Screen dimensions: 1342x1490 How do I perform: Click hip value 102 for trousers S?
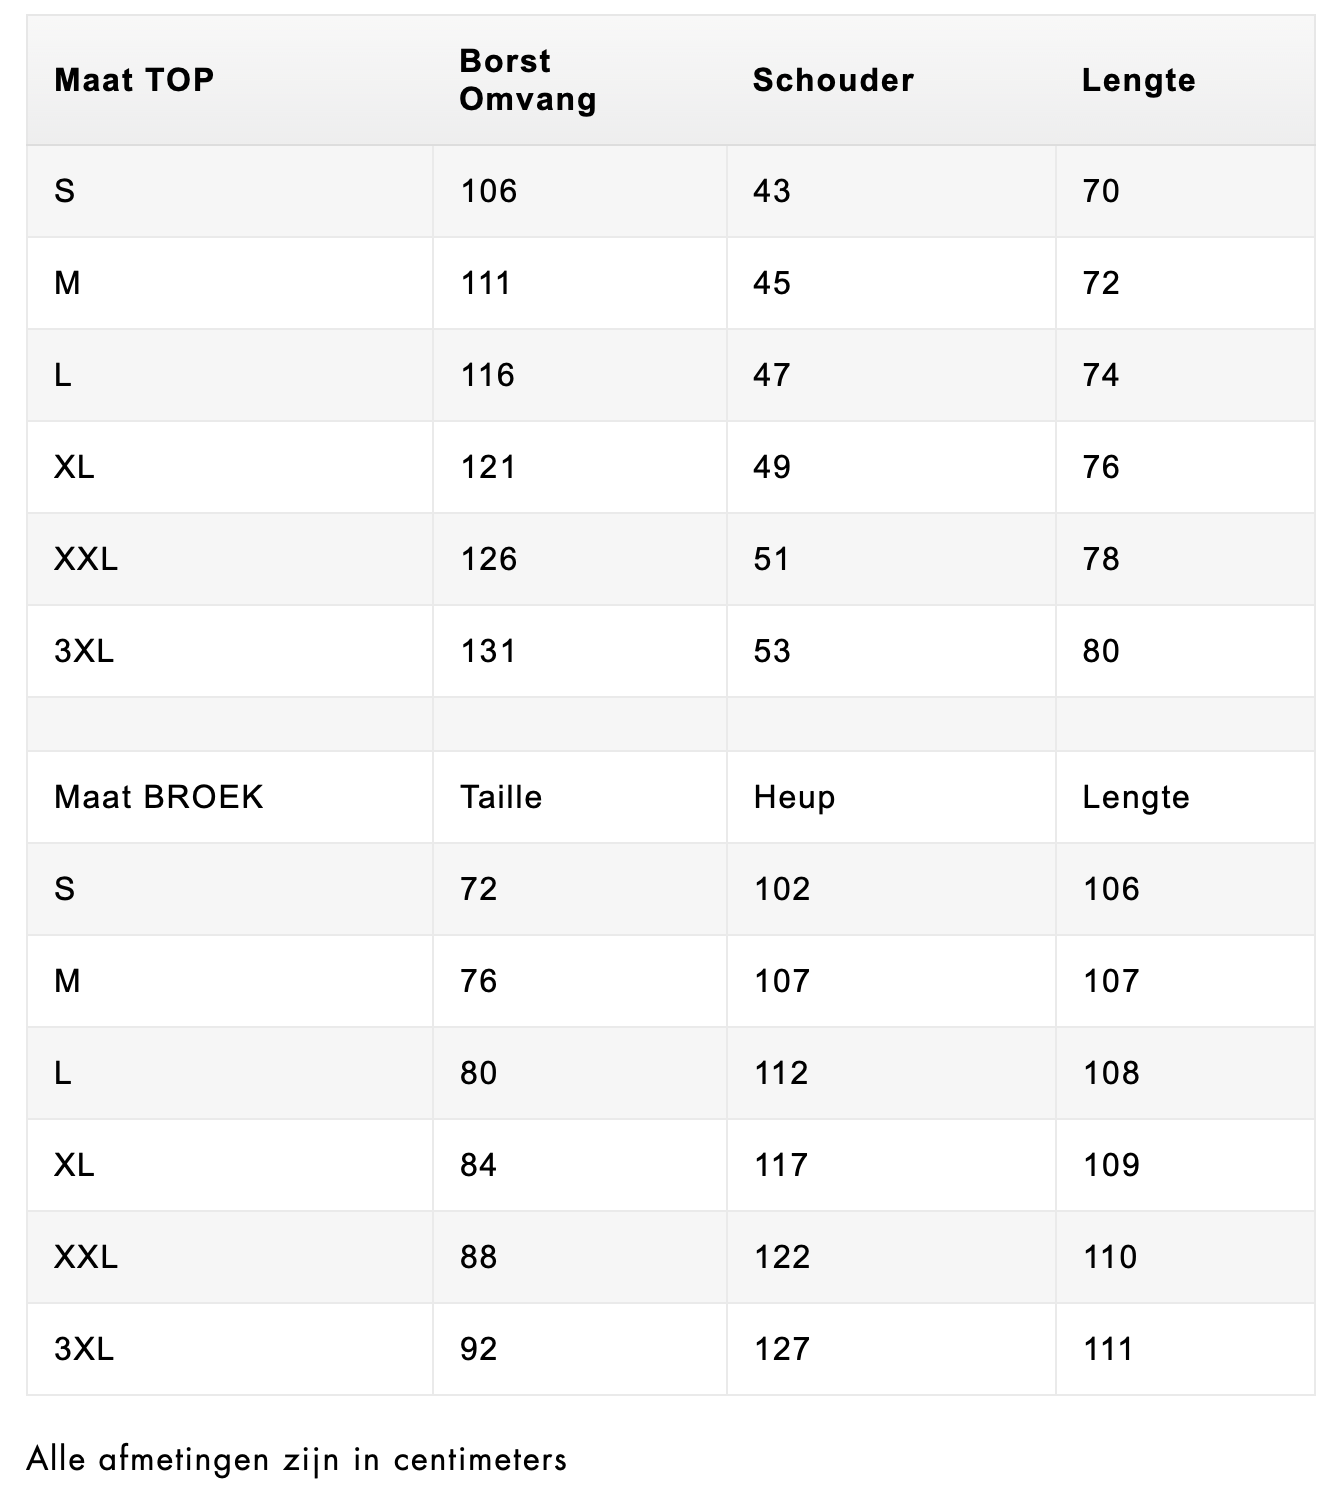pyautogui.click(x=782, y=889)
